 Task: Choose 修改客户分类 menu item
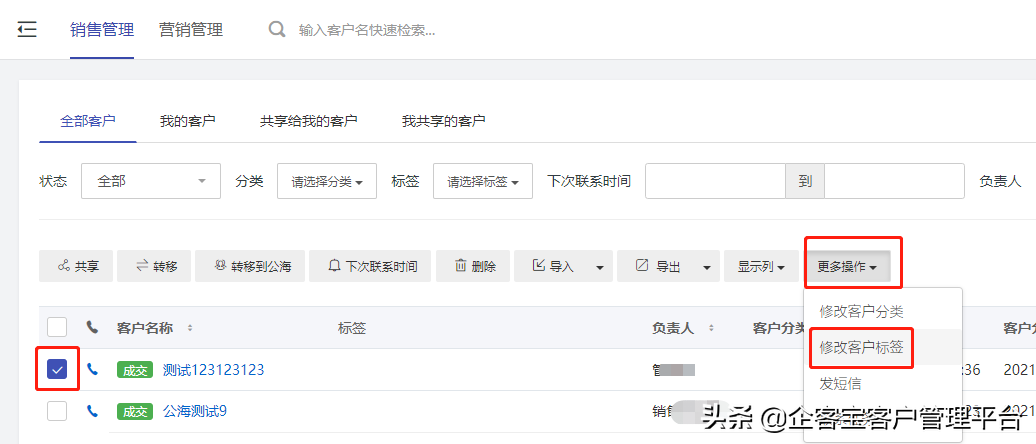pyautogui.click(x=862, y=311)
